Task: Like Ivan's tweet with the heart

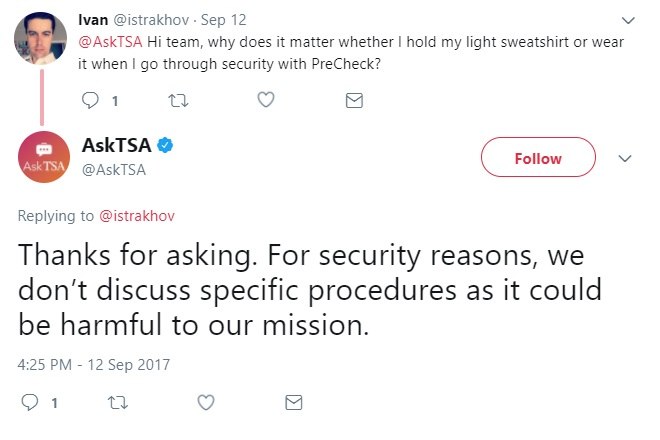Action: click(266, 100)
